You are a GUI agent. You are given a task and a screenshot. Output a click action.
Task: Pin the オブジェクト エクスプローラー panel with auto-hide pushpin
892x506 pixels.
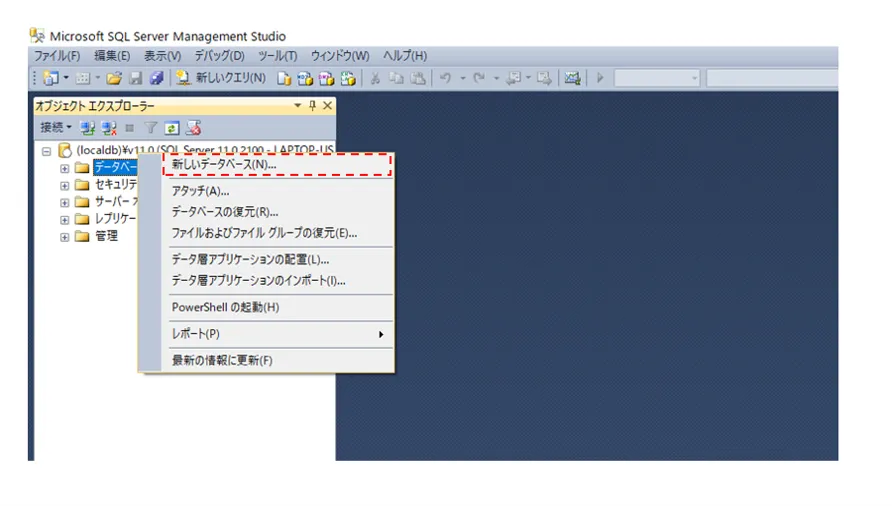tap(312, 105)
